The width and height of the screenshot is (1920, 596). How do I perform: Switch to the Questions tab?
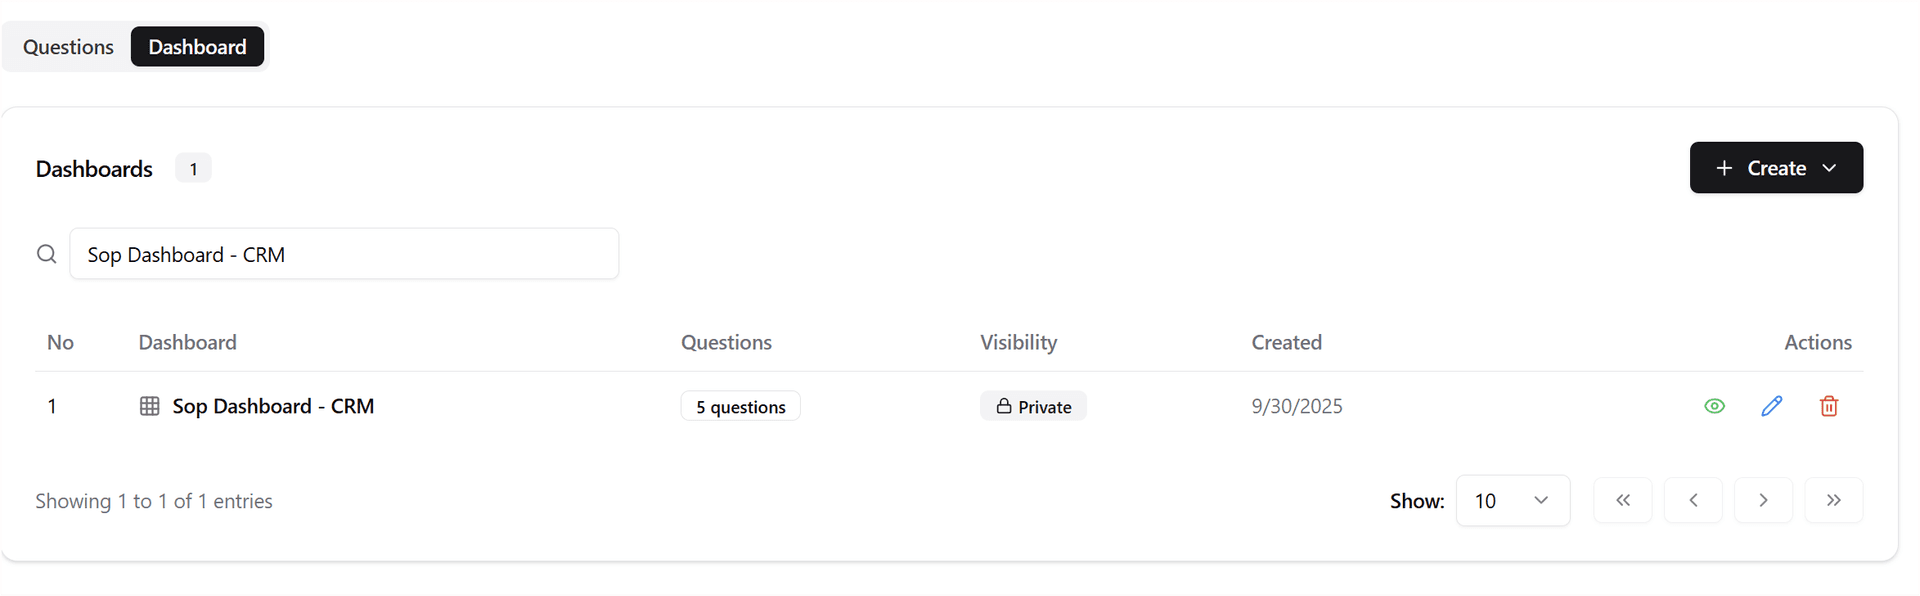pos(67,46)
